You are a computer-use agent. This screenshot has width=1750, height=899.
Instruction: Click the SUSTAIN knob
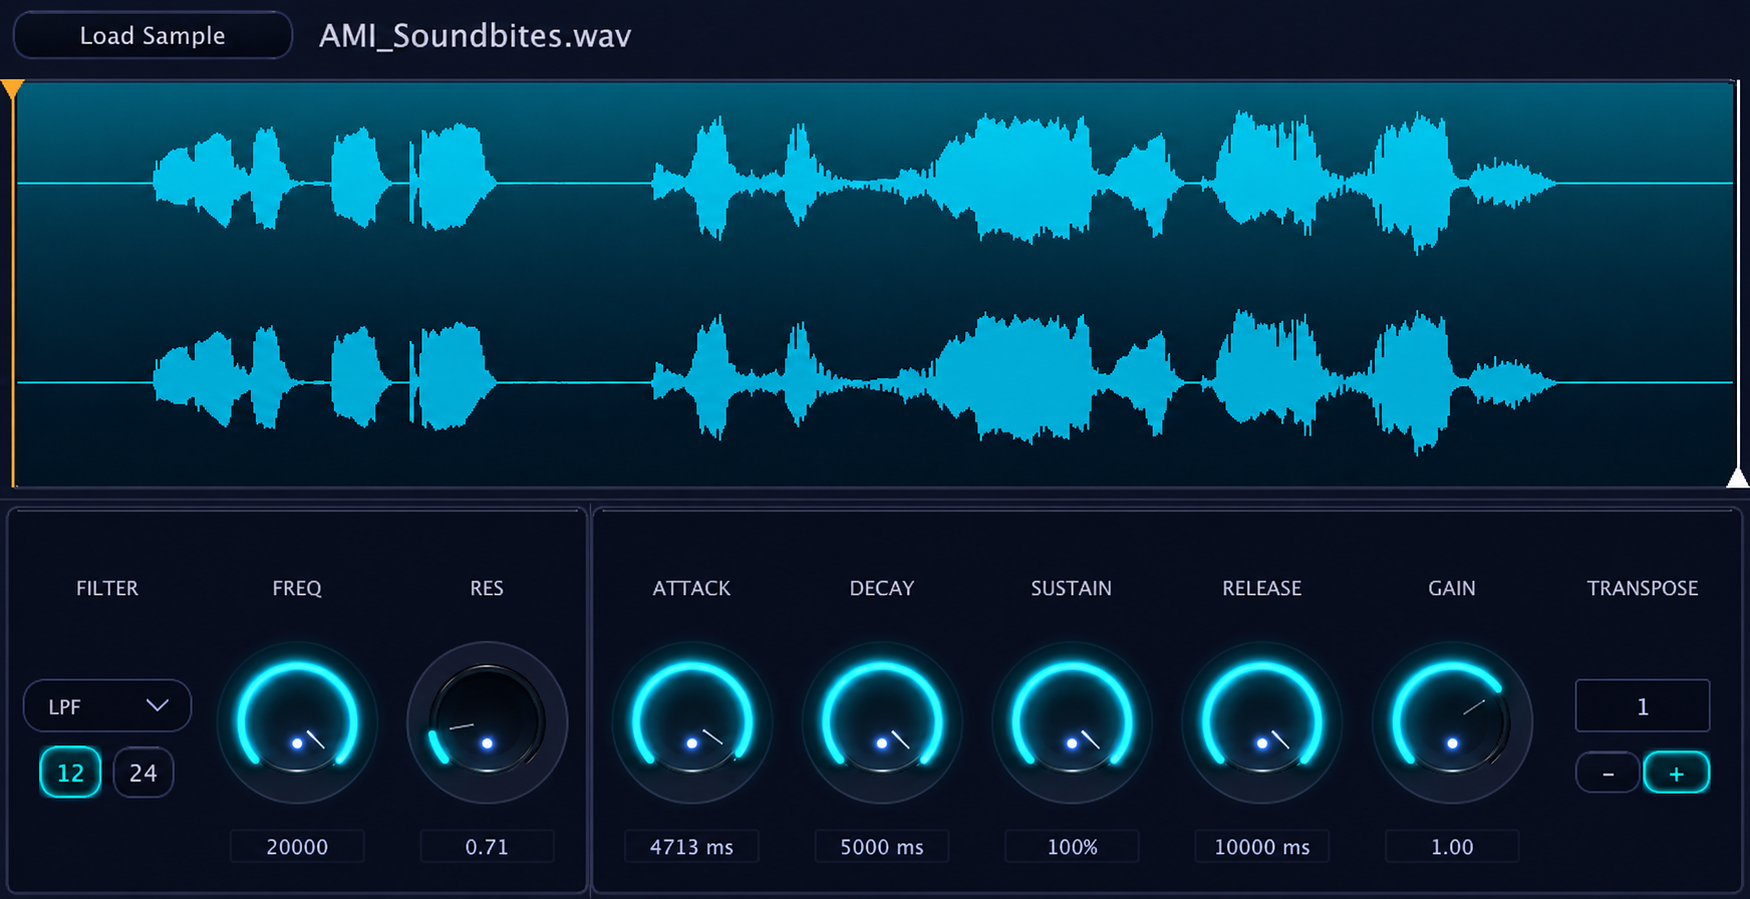1072,722
